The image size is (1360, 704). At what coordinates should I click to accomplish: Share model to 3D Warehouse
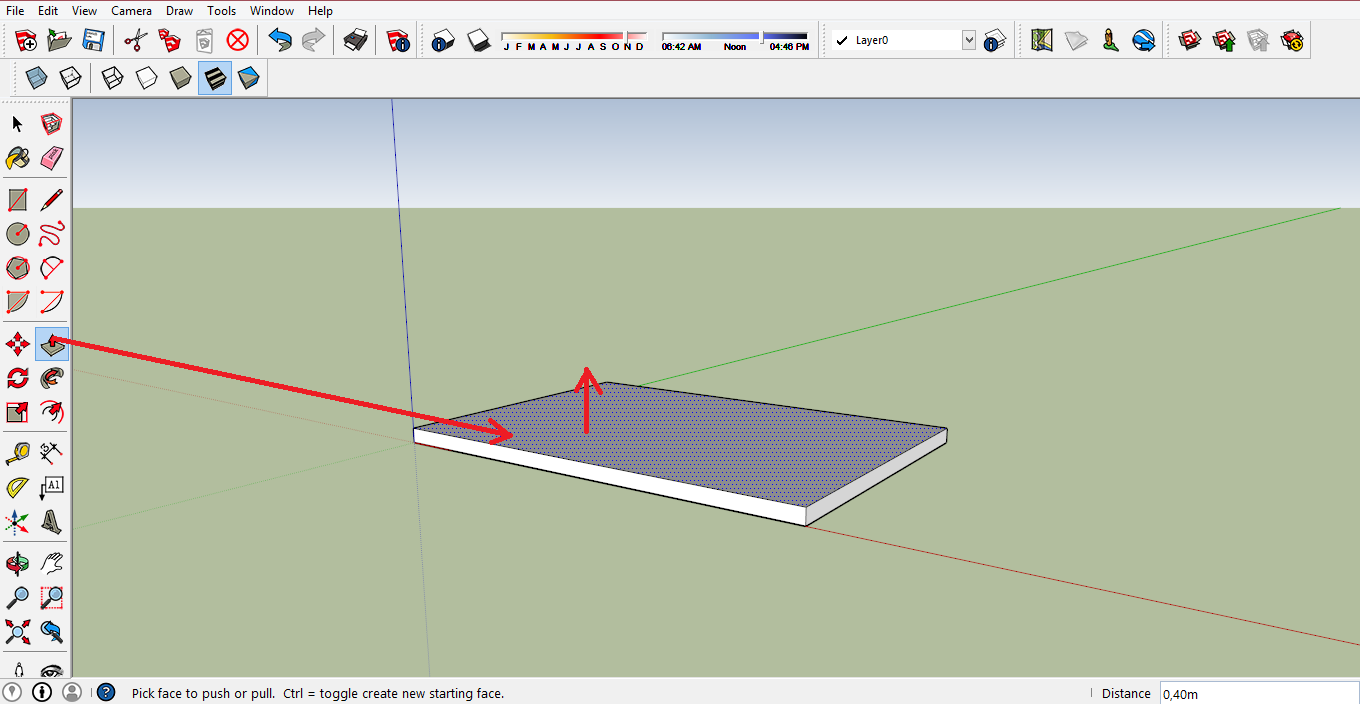coord(1223,40)
